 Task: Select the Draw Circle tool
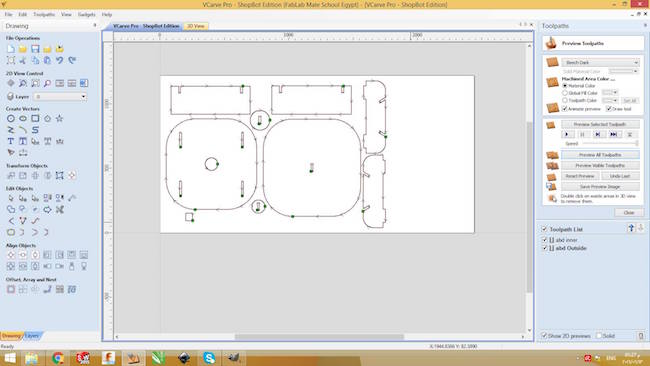click(11, 119)
